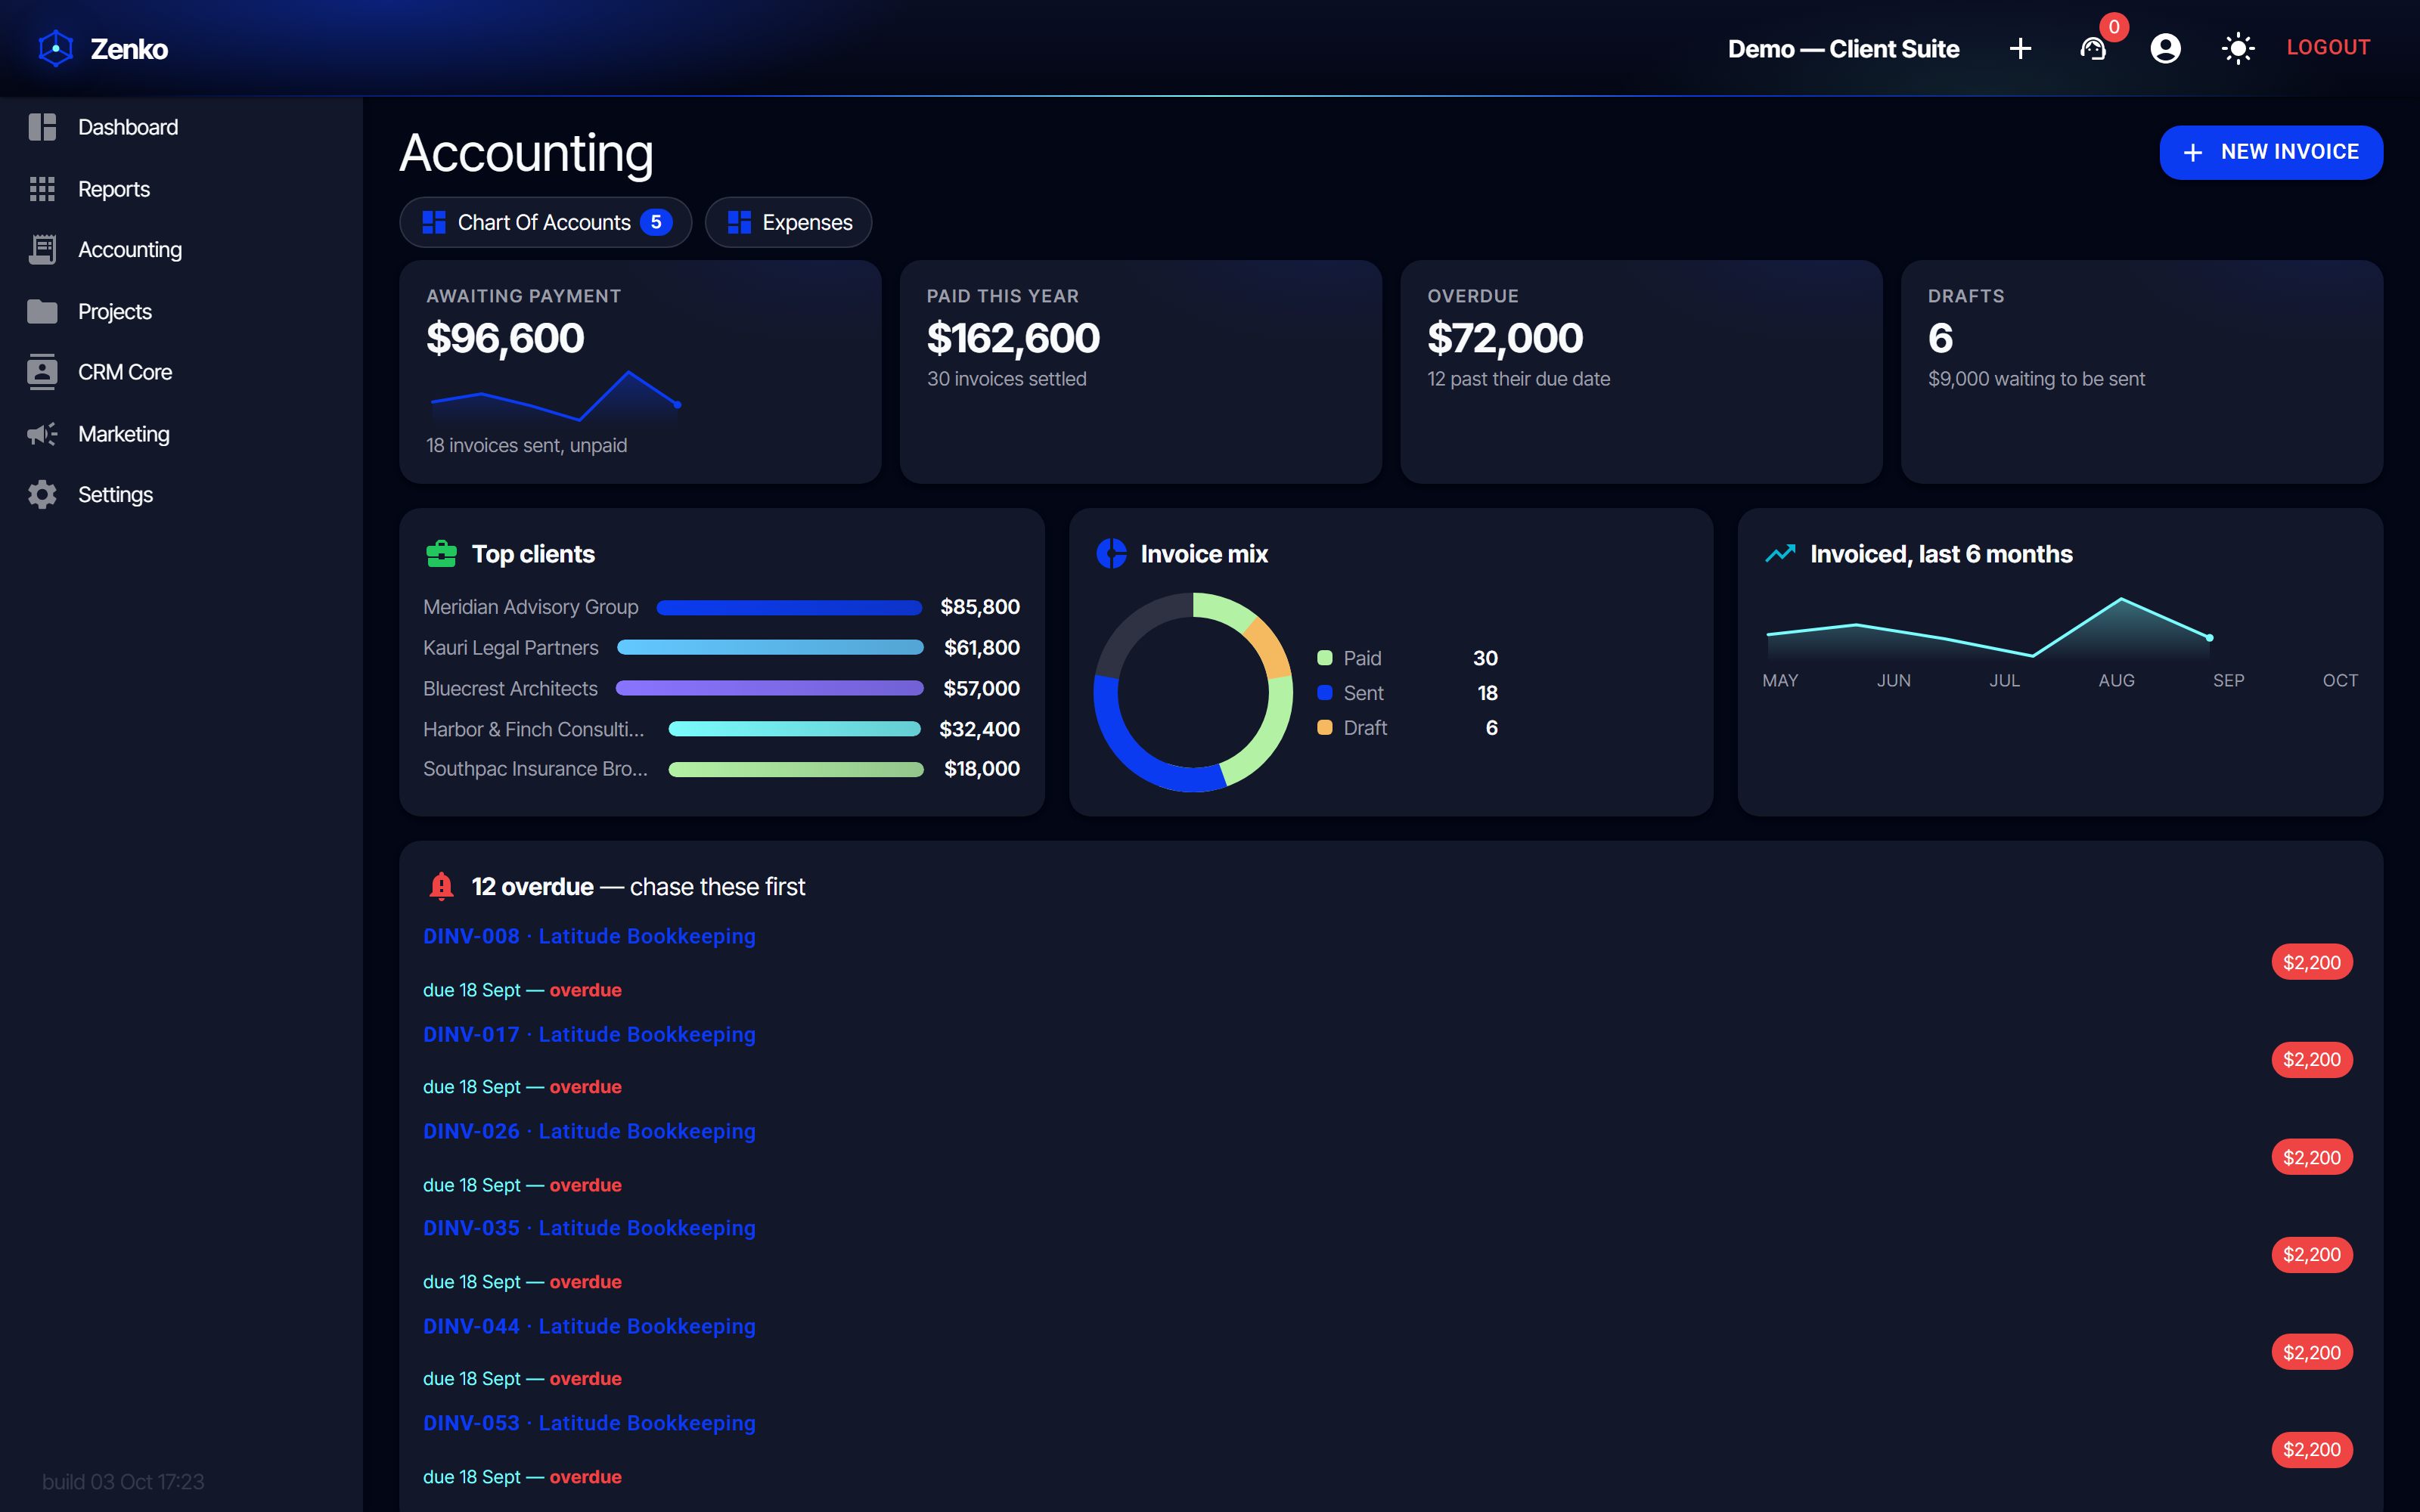Click the Reports grid icon
2420x1512 pixels.
coord(42,189)
